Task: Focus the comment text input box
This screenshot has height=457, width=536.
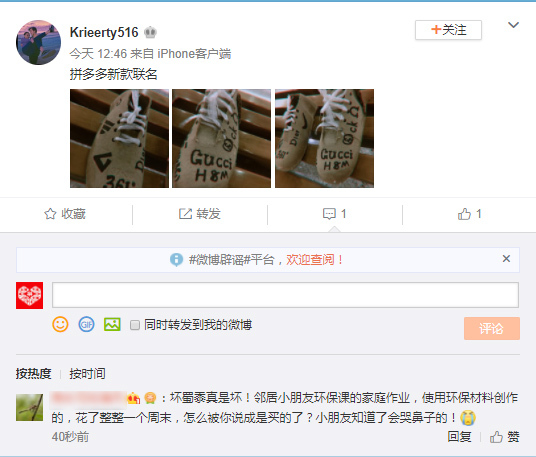Action: click(285, 295)
